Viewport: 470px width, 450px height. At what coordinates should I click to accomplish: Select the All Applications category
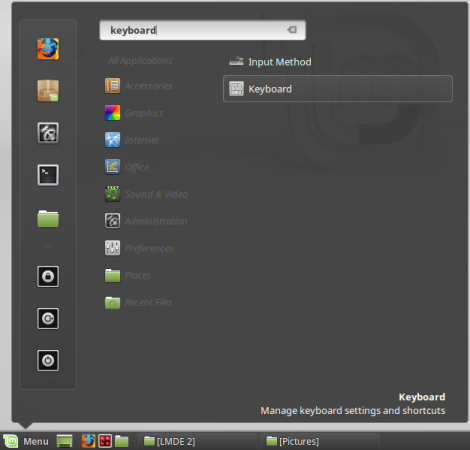coord(140,60)
